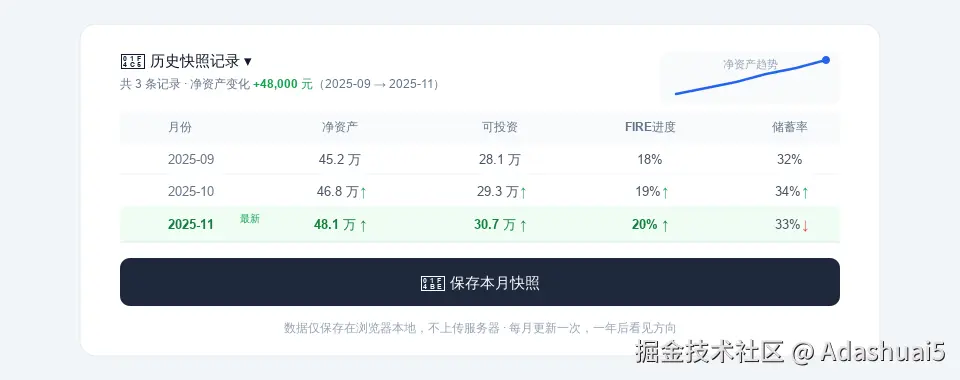Click the 保存本月快照 button
Image resolution: width=960 pixels, height=380 pixels.
point(480,282)
